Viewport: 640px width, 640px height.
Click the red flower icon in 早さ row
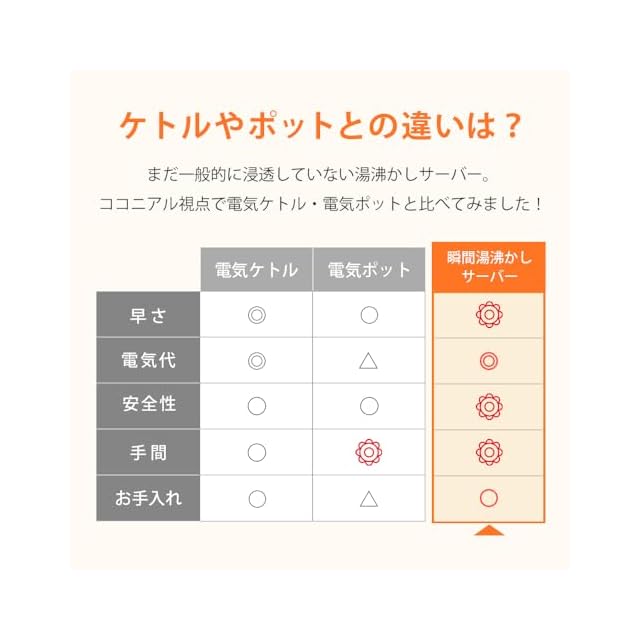(x=489, y=315)
